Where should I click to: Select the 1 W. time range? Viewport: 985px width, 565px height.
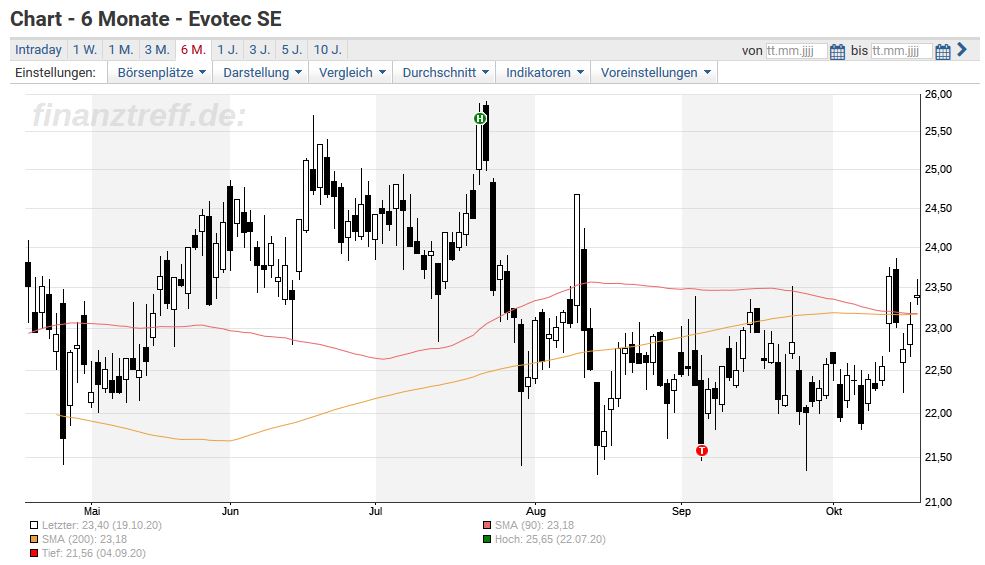pyautogui.click(x=85, y=50)
